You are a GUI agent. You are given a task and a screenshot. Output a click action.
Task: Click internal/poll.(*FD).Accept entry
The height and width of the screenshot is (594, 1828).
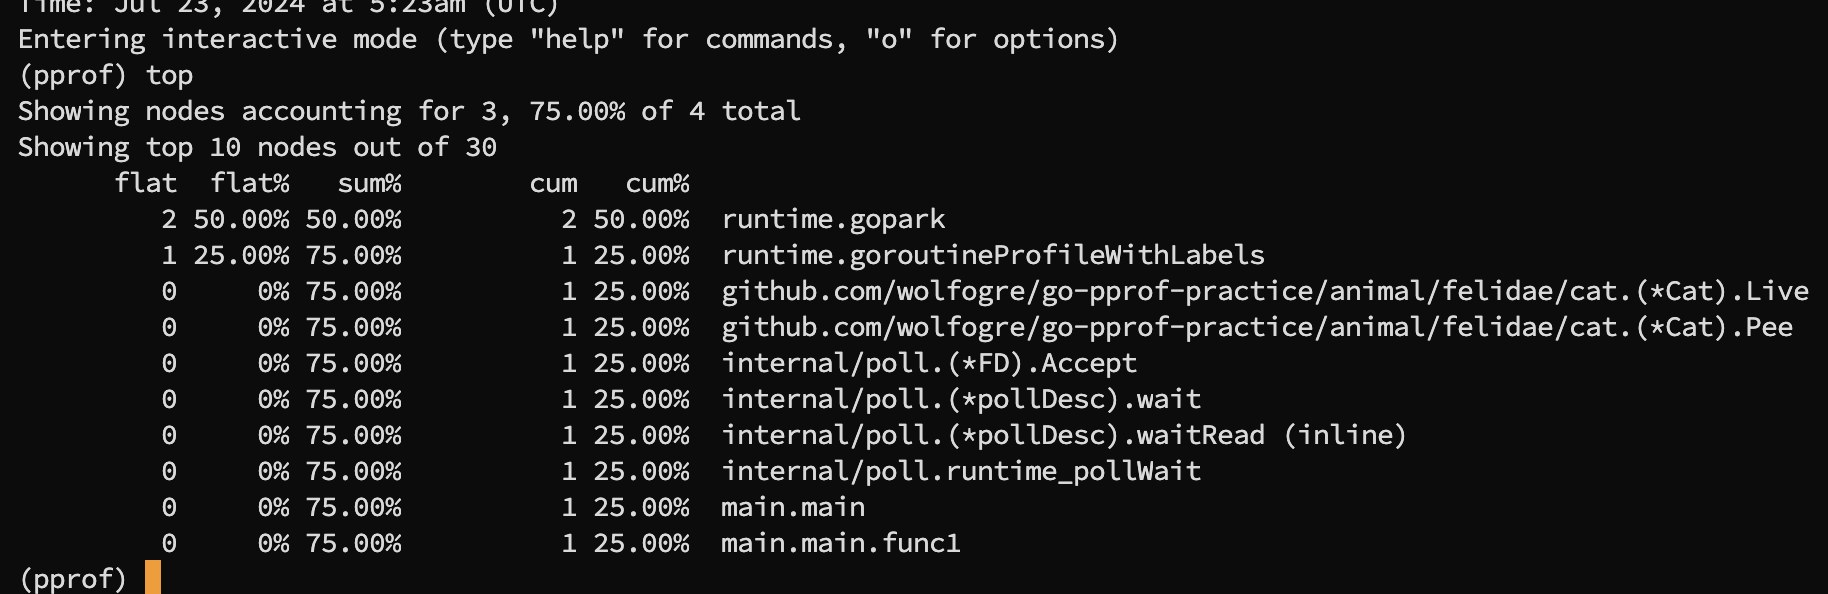928,363
